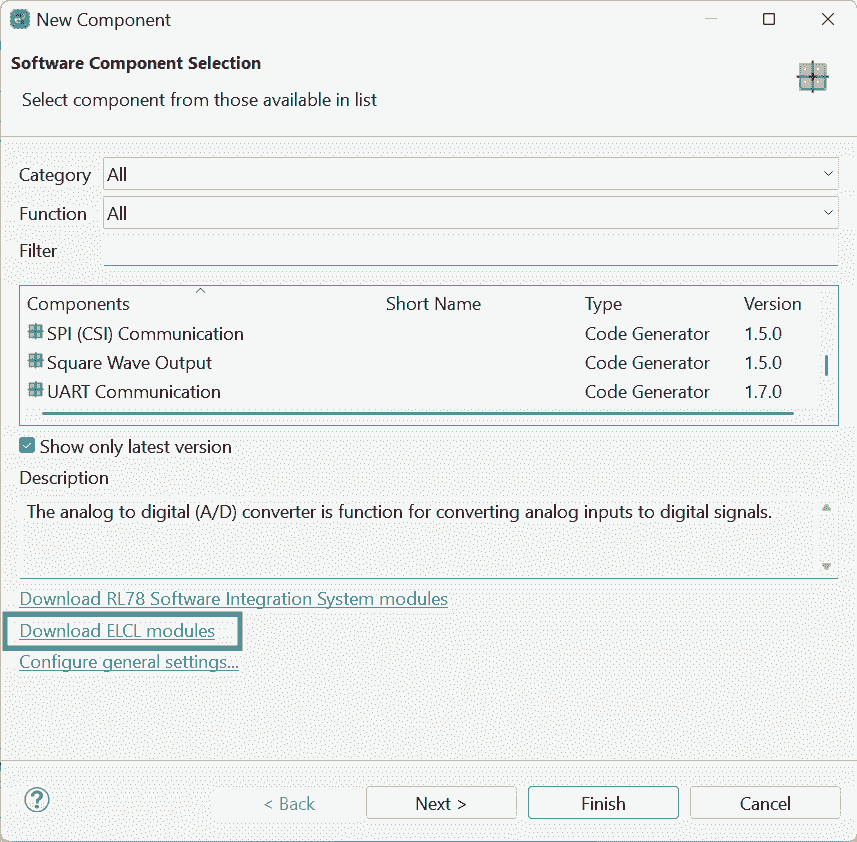Click the Filter text field

tap(470, 251)
